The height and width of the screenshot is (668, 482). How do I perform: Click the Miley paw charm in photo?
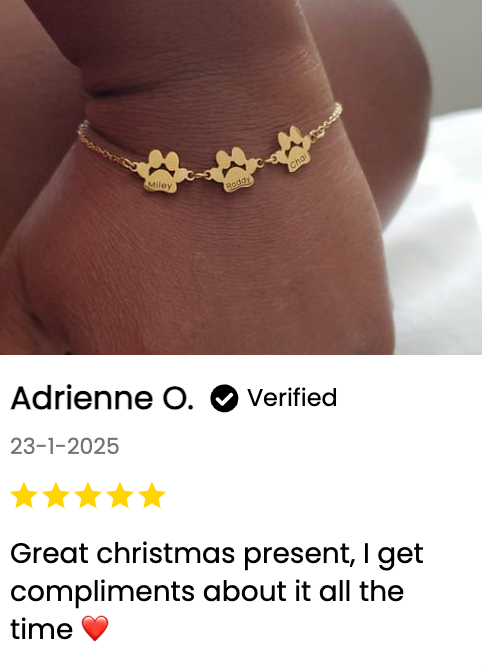[x=163, y=171]
